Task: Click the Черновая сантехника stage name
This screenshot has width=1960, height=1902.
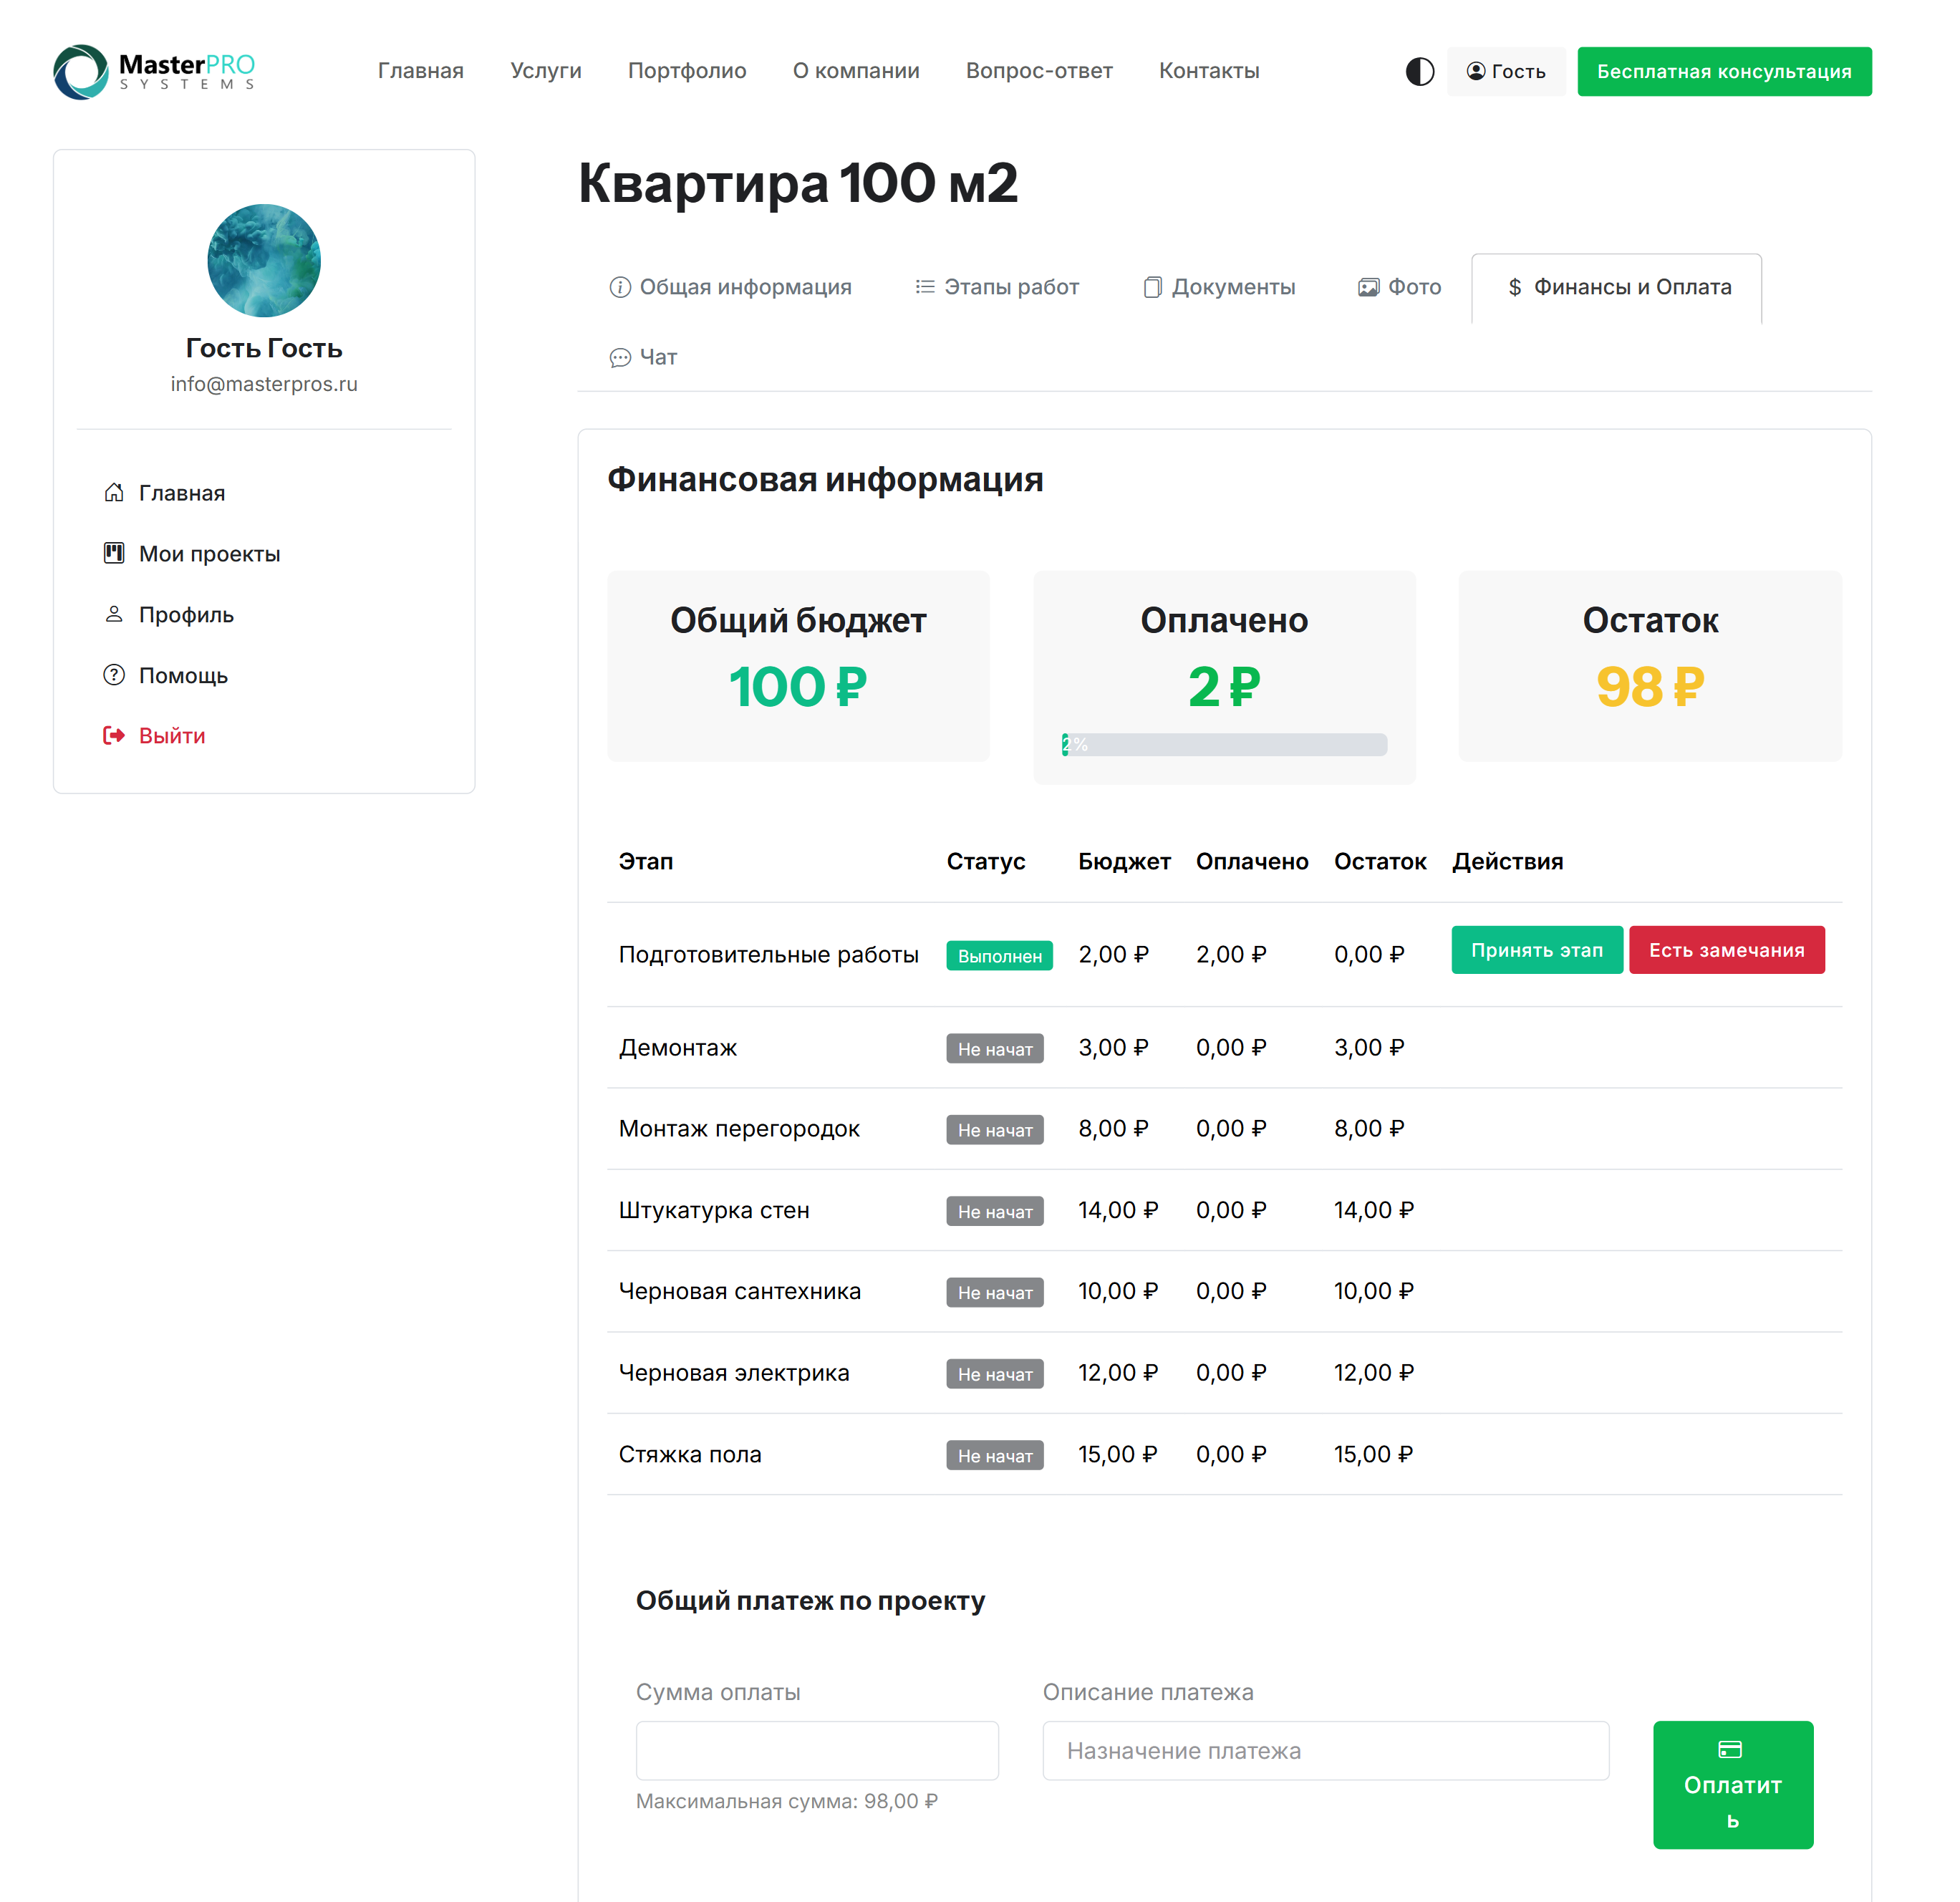Action: tap(739, 1291)
